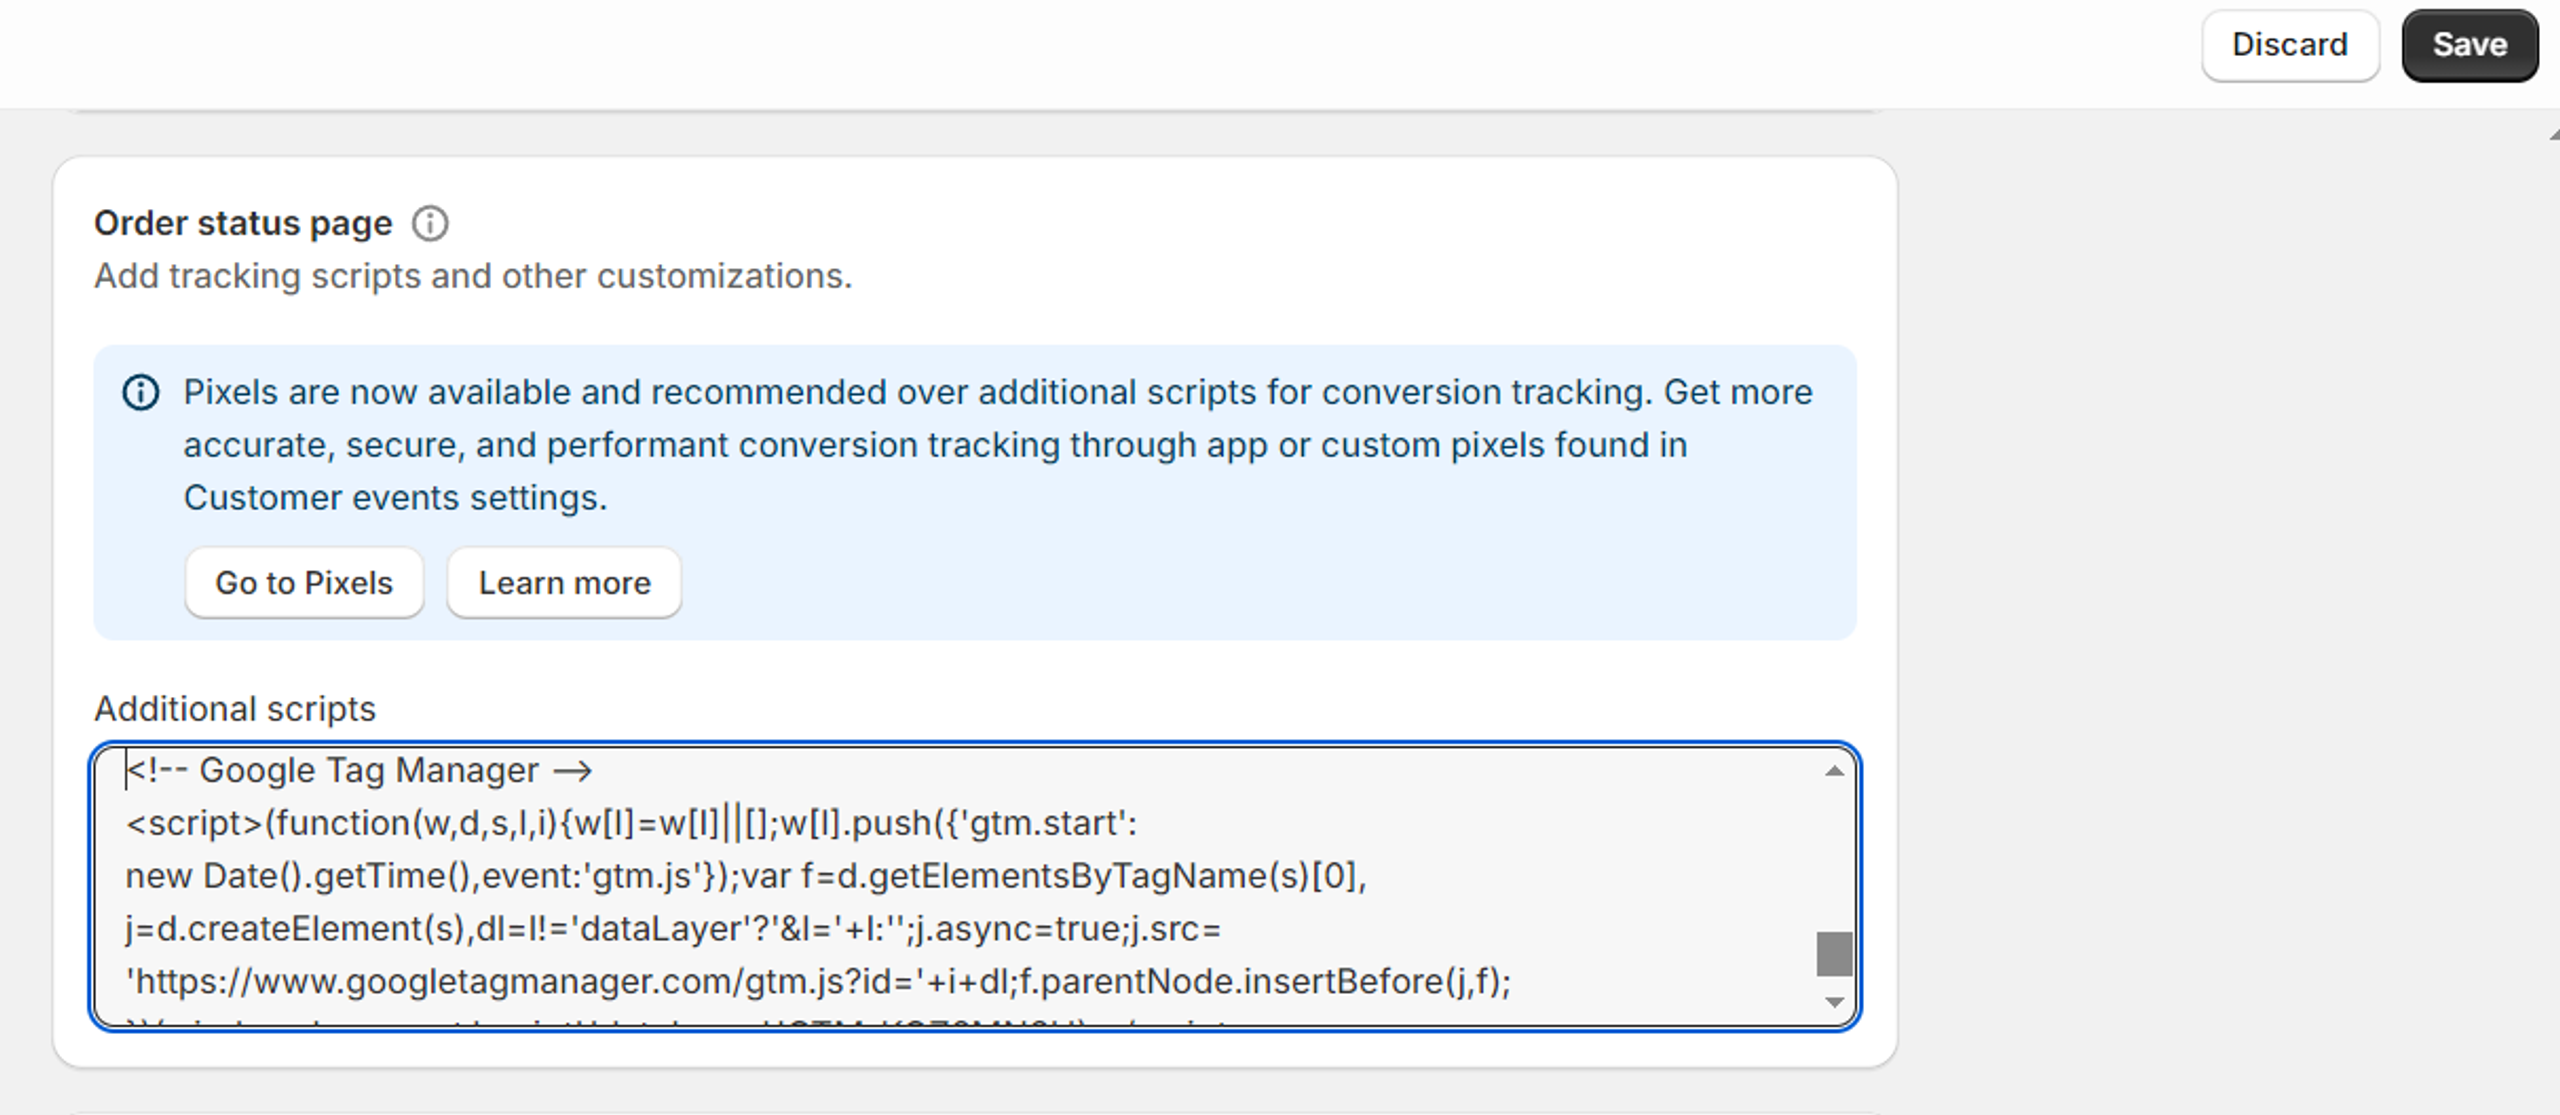Viewport: 2560px width, 1115px height.
Task: Click the Additional scripts field label
Action: (235, 708)
